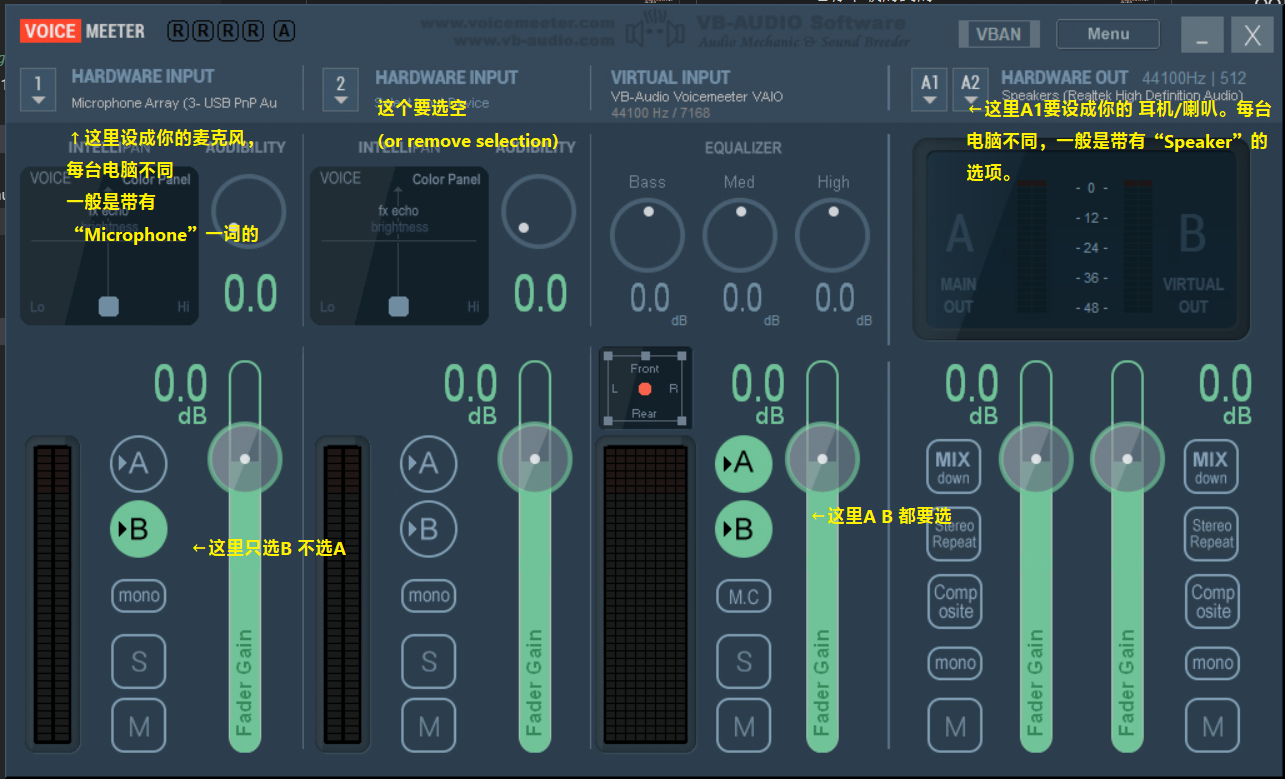The image size is (1285, 779).
Task: Toggle mono on the B bus output
Action: 1212,663
